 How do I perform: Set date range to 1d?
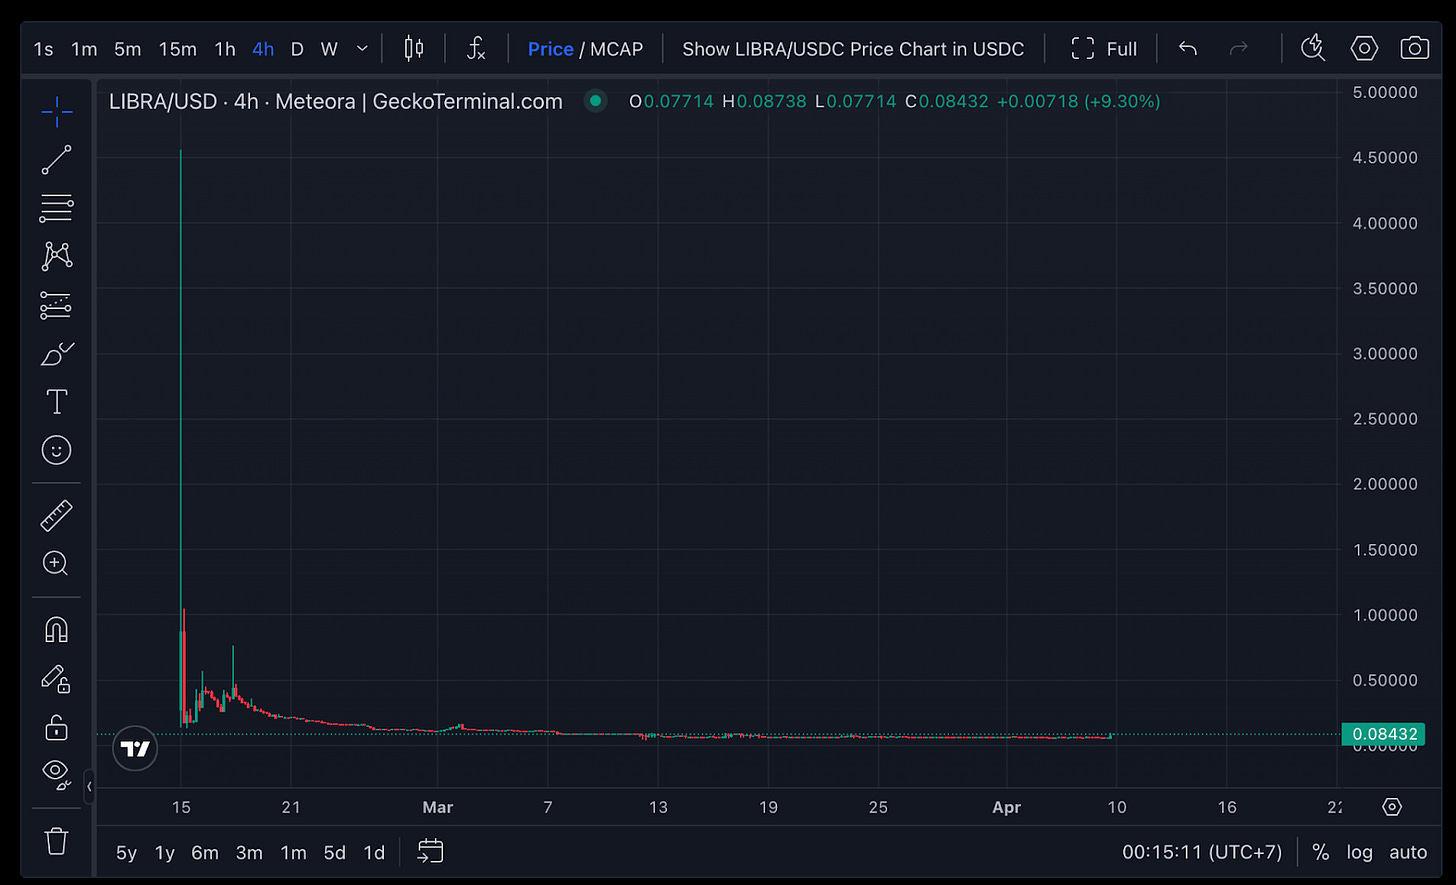click(x=374, y=853)
